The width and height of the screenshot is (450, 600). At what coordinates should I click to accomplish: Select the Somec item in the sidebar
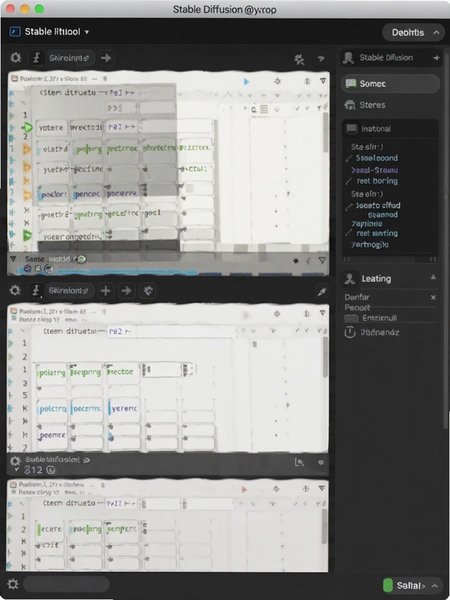click(x=390, y=83)
